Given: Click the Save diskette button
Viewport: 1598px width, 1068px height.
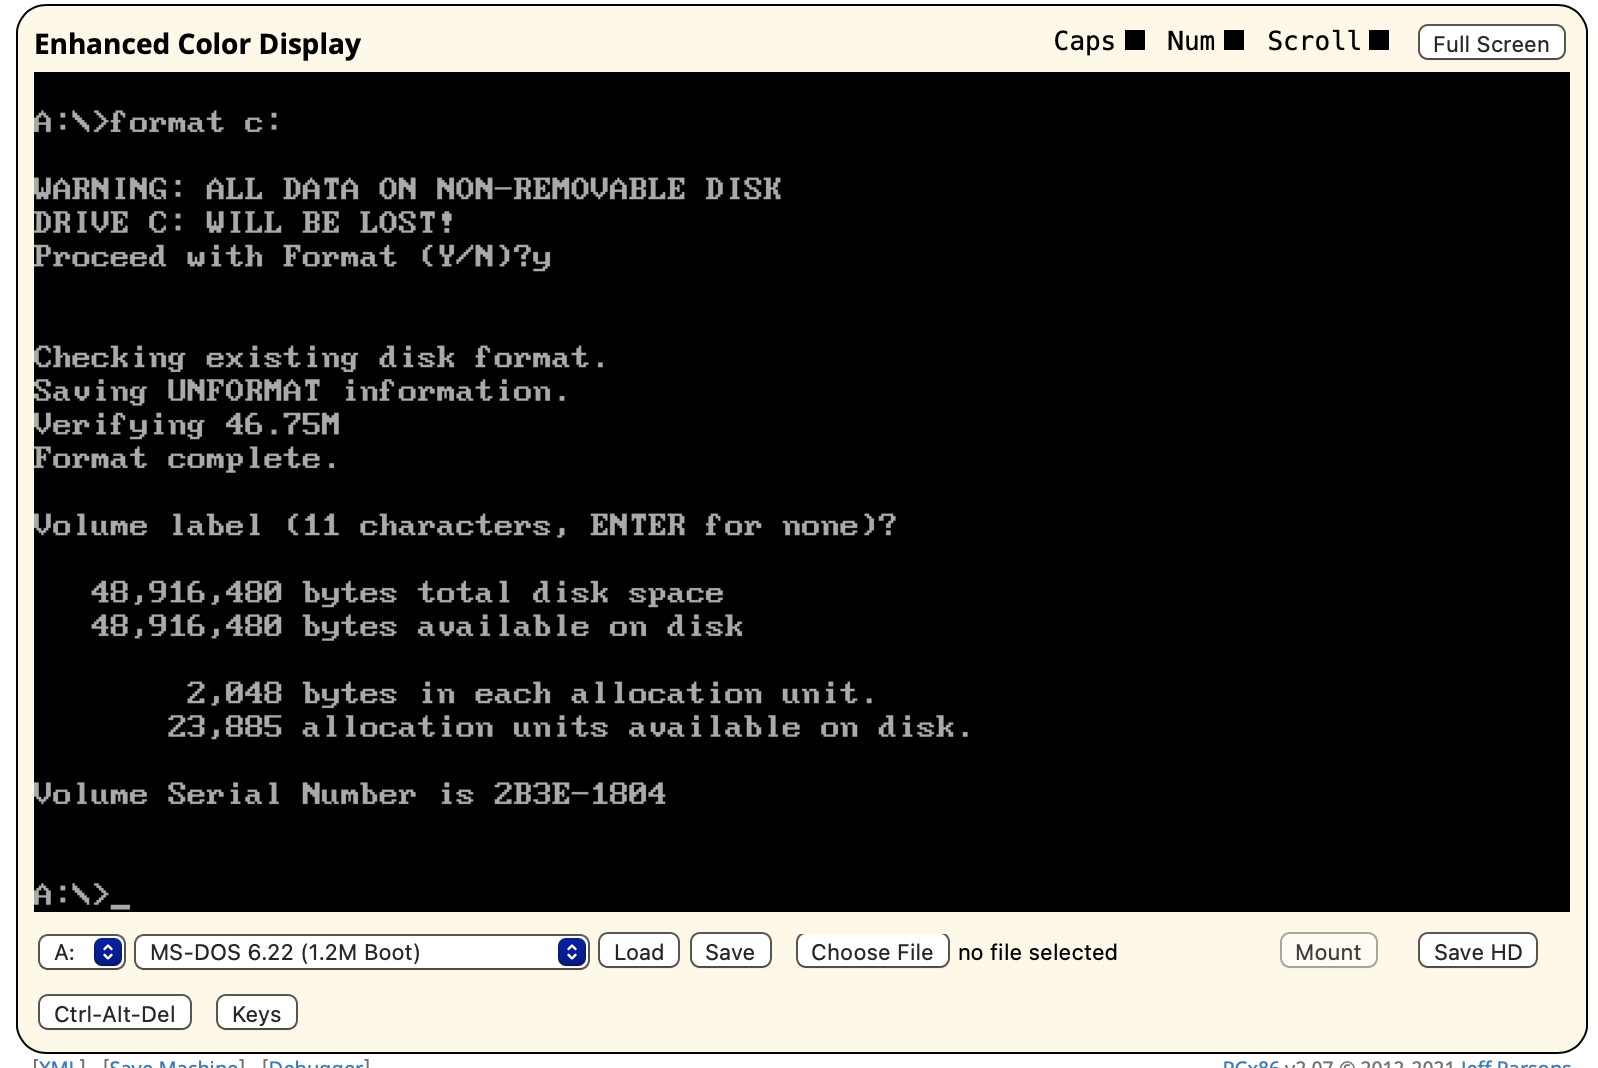Looking at the screenshot, I should 730,951.
